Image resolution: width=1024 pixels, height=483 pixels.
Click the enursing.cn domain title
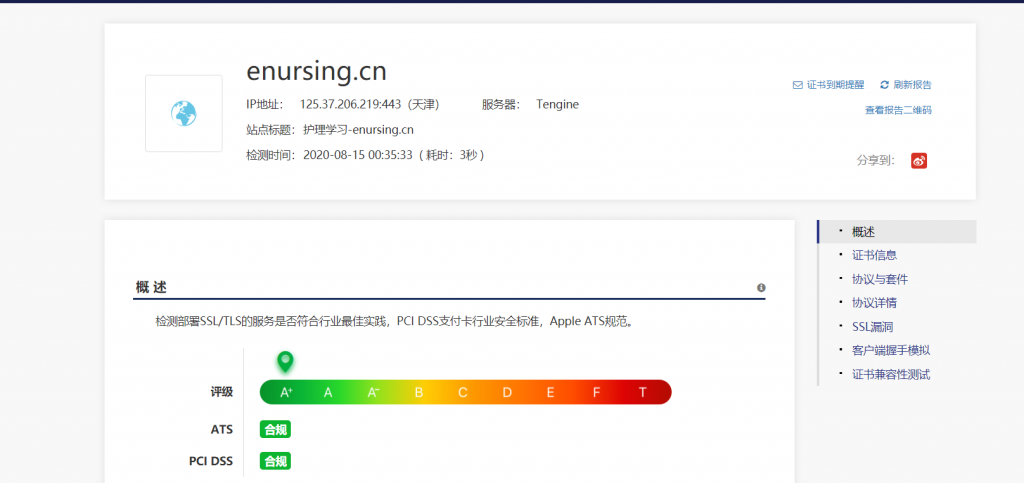316,72
